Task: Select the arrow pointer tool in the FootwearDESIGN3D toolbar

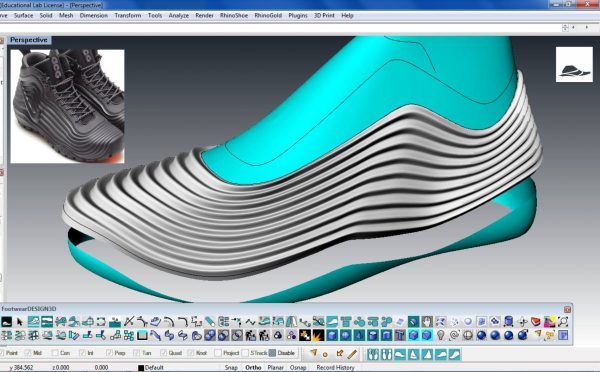Action: (20, 322)
